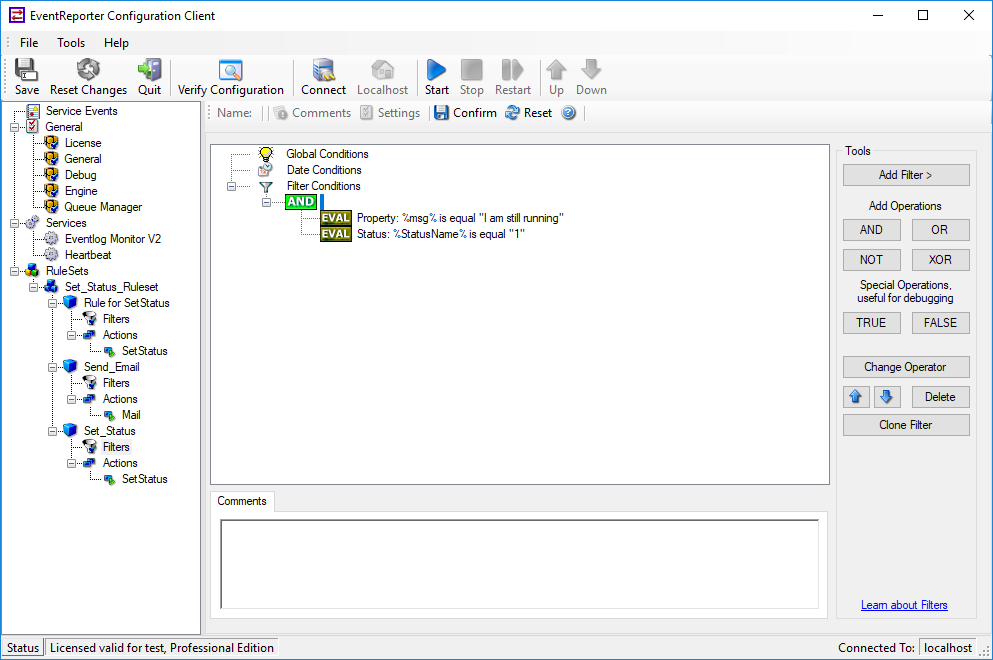Select the green AND operator node
Screen dimensions: 993x660
(x=301, y=202)
